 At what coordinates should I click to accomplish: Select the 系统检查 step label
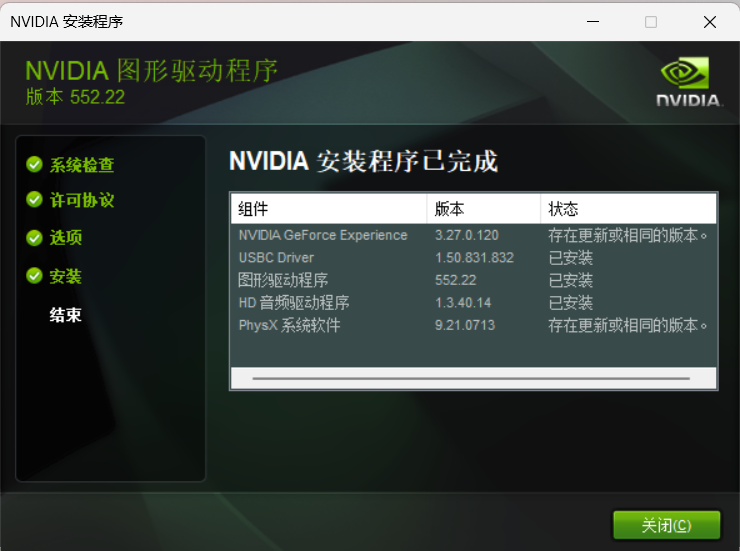pyautogui.click(x=82, y=165)
